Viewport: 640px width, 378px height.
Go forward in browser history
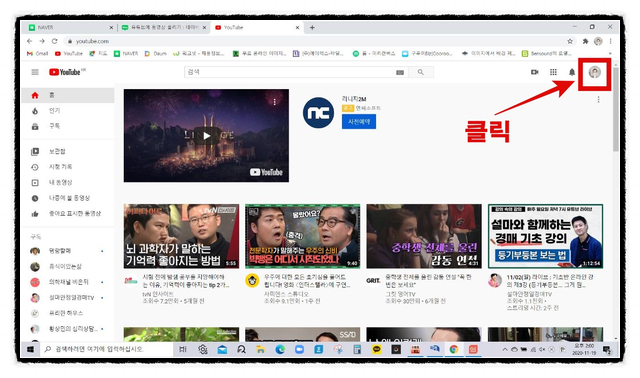tap(42, 41)
